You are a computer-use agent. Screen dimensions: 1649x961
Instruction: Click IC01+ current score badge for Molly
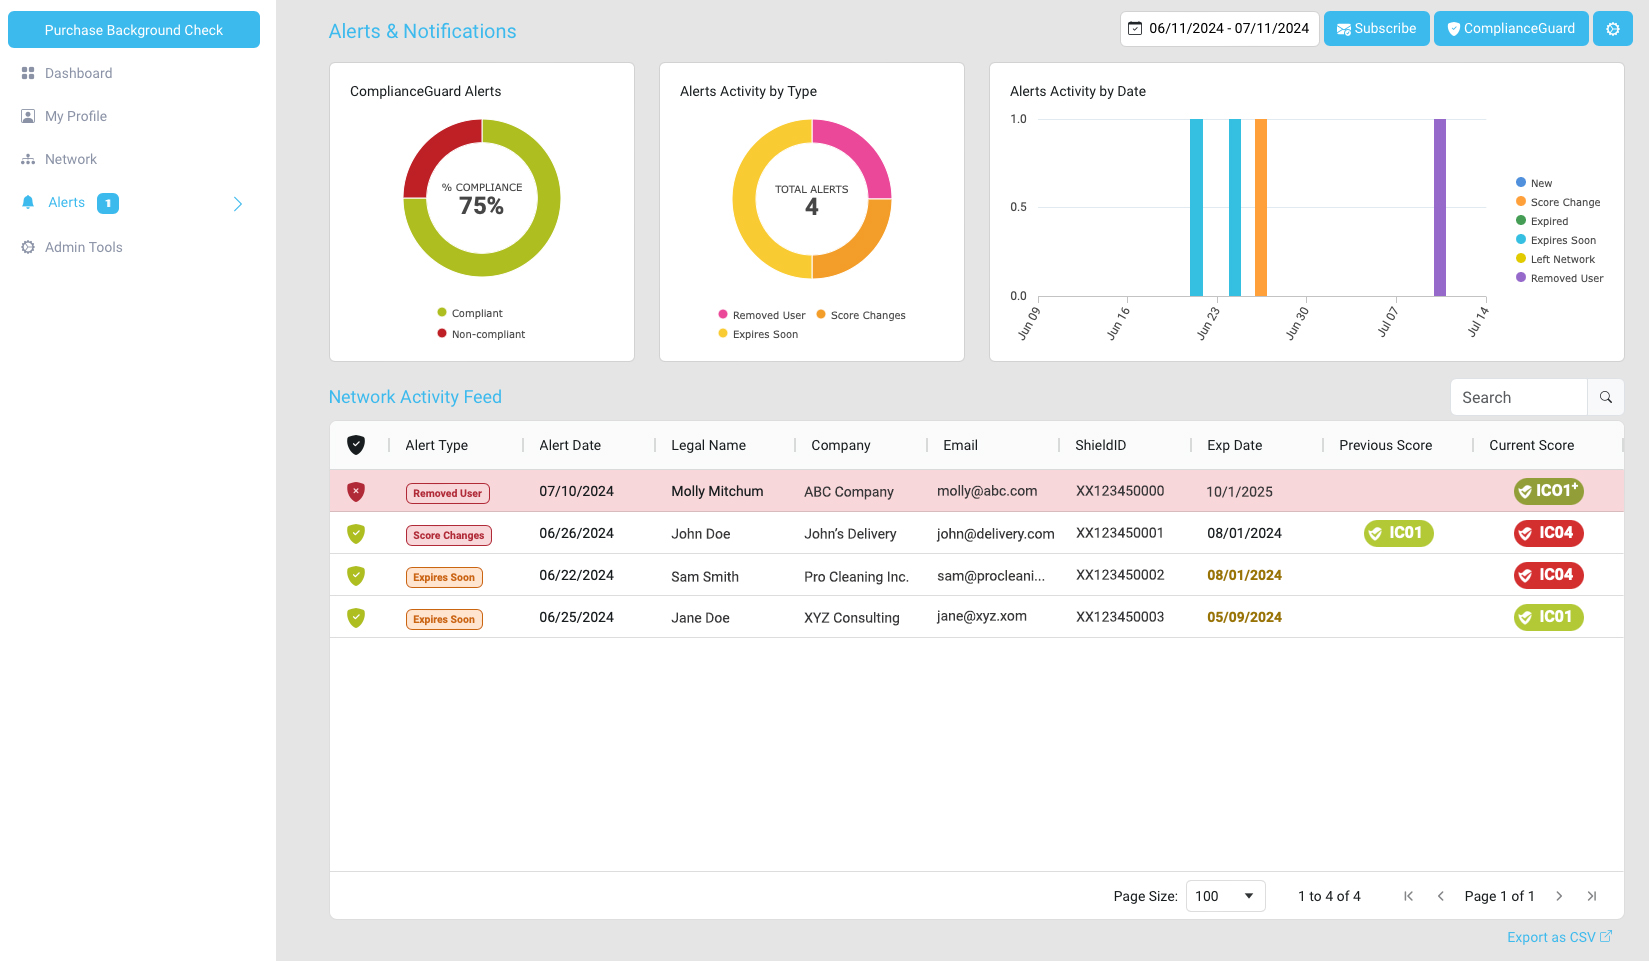(x=1548, y=491)
